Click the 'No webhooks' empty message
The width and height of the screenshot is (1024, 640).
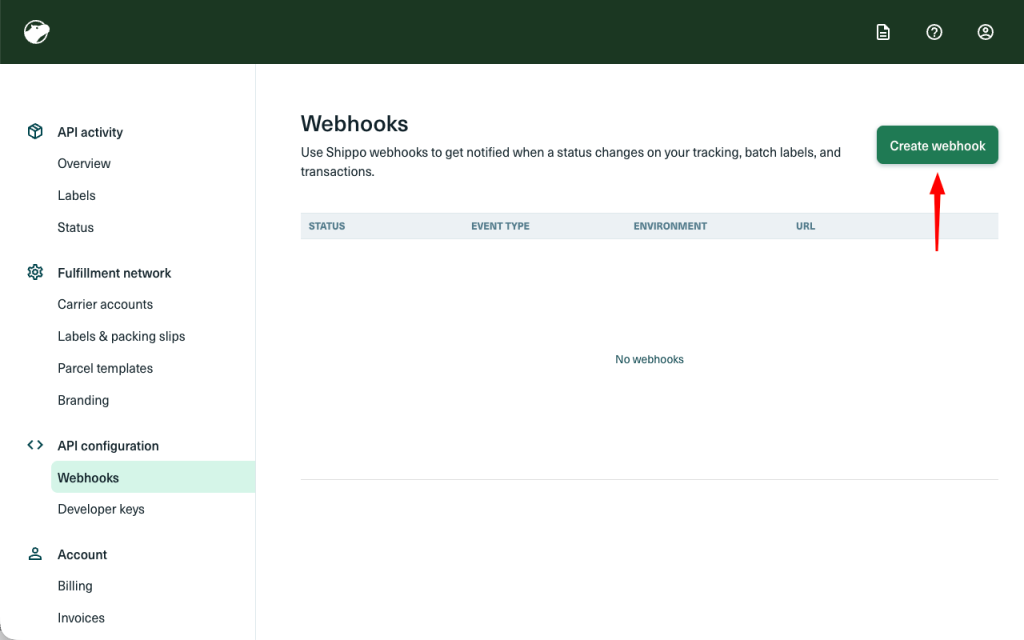[x=649, y=359]
